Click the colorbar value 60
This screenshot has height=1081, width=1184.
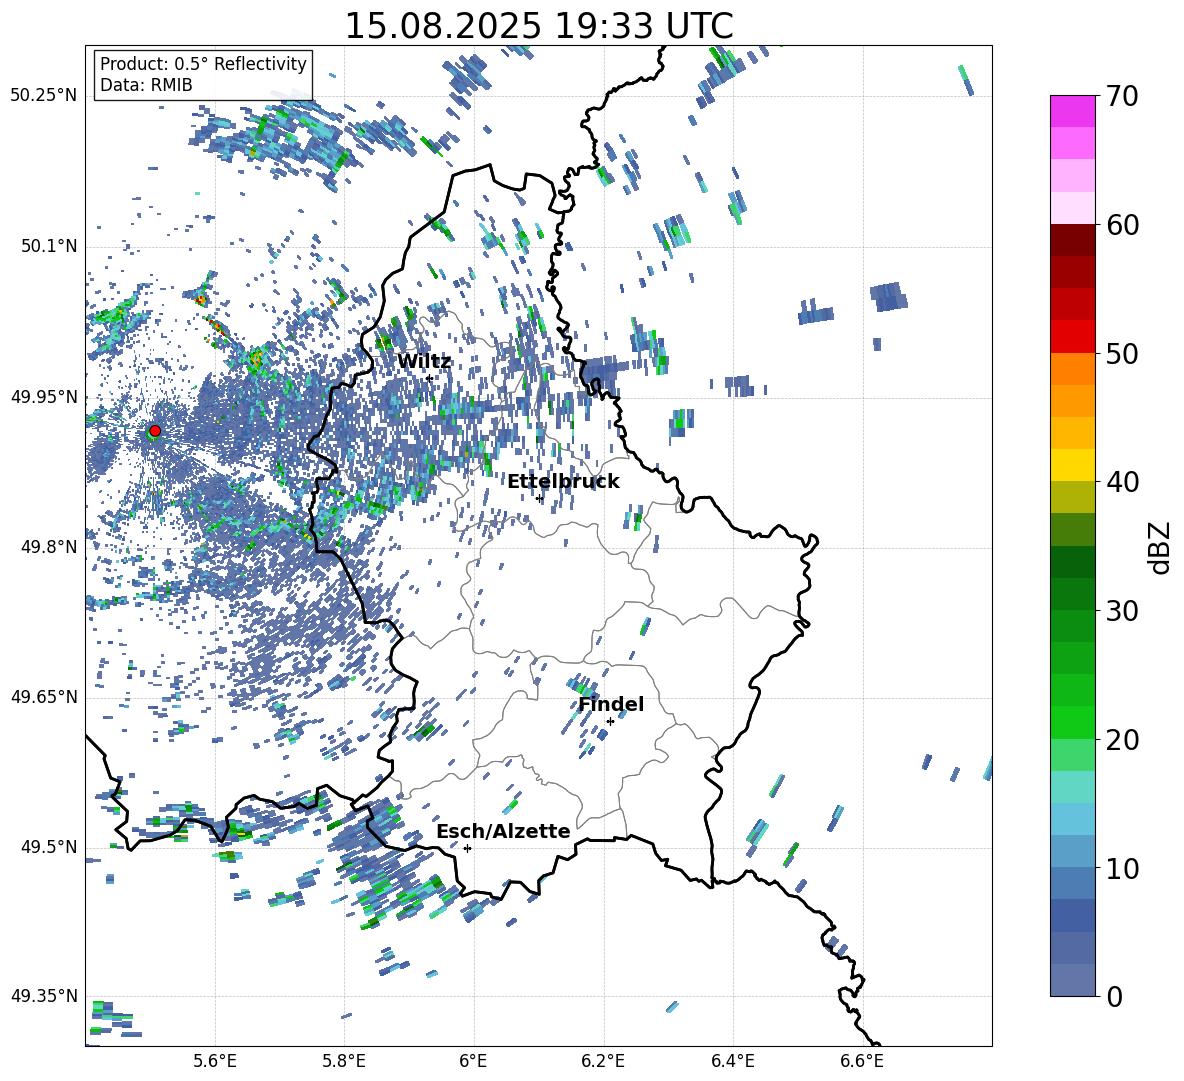(x=1122, y=224)
